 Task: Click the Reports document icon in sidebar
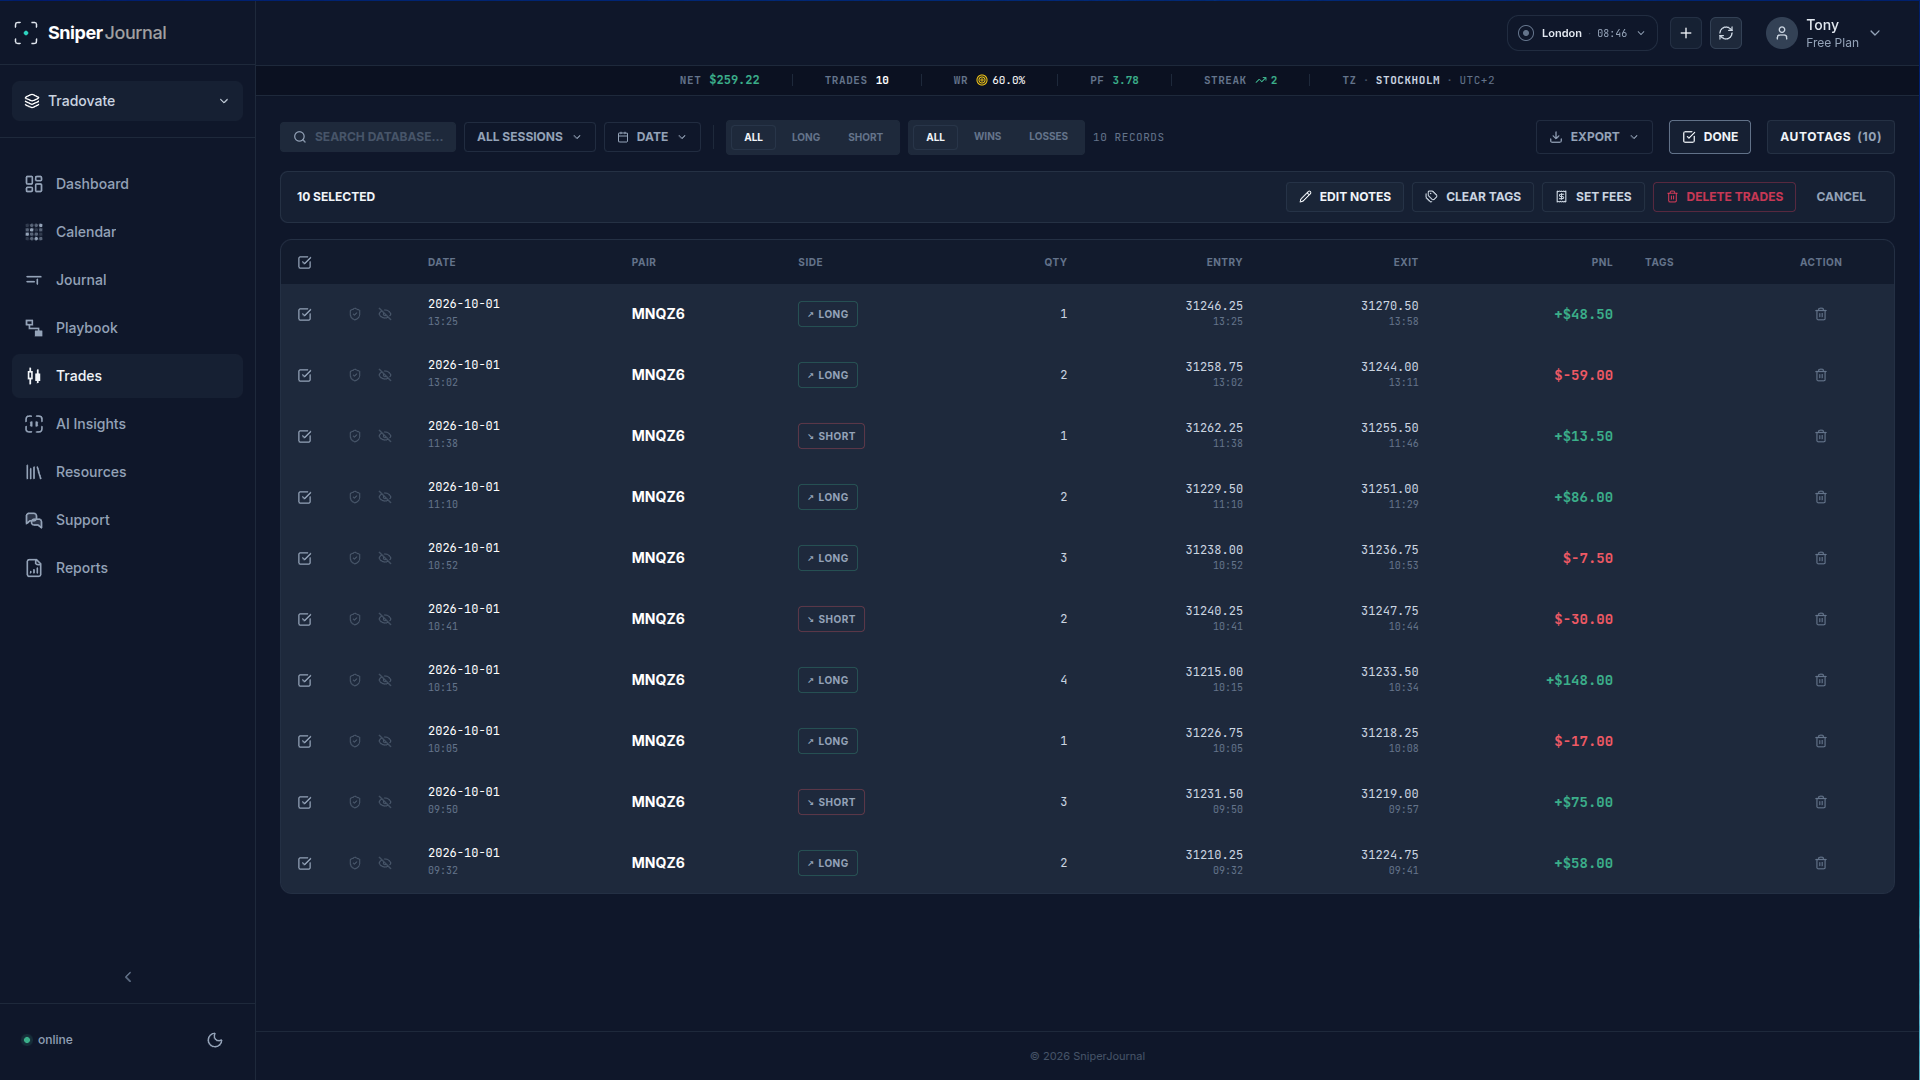coord(34,568)
